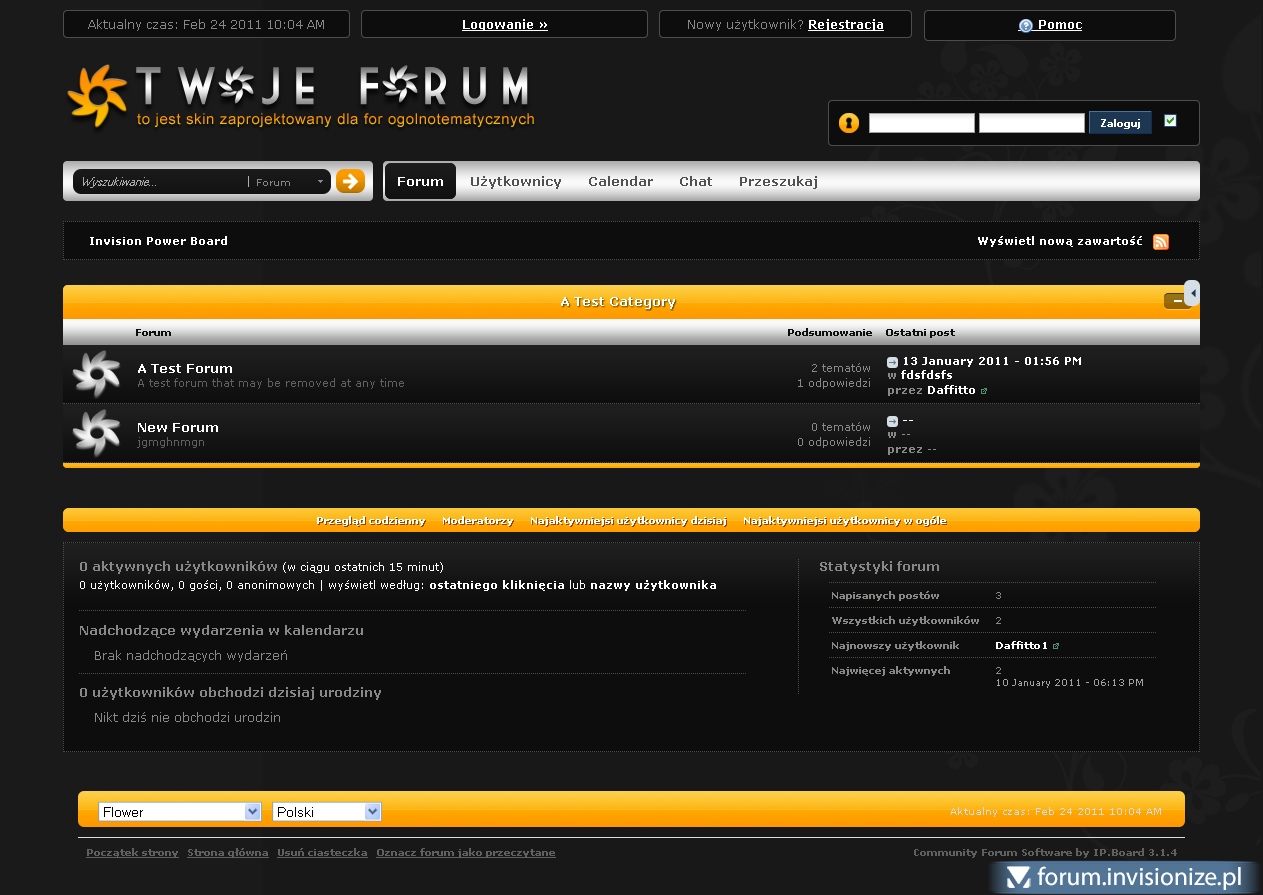This screenshot has height=895, width=1263.
Task: Click profile icon next to Daffitto in last post
Action: (984, 391)
